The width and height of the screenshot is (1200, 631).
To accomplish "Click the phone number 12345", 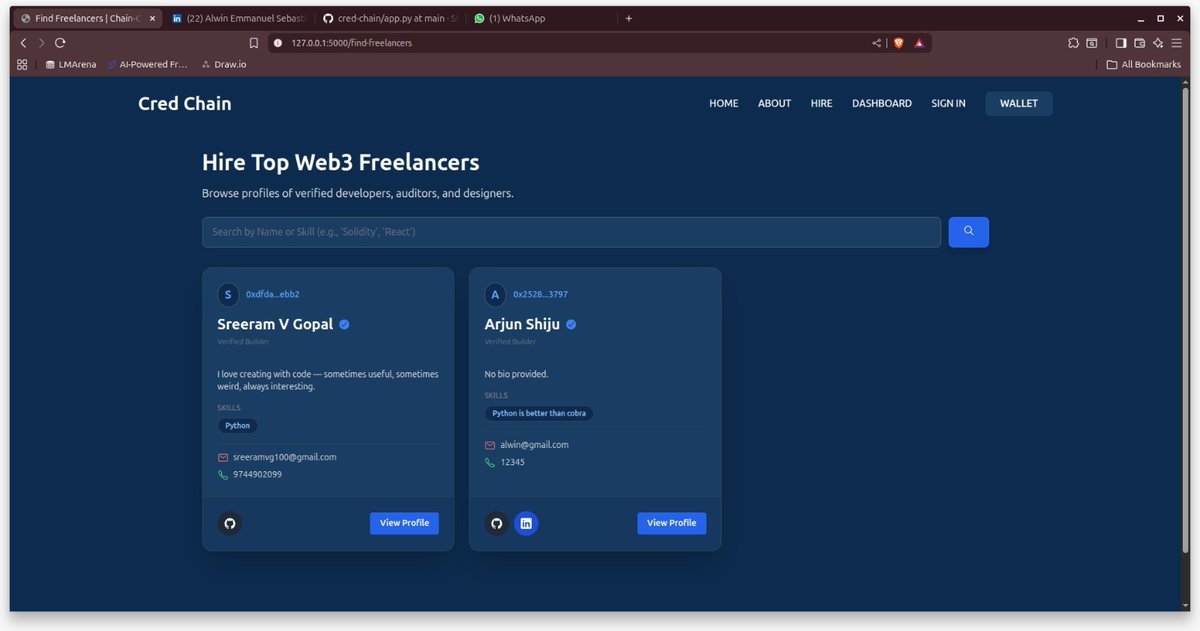I will (x=513, y=463).
